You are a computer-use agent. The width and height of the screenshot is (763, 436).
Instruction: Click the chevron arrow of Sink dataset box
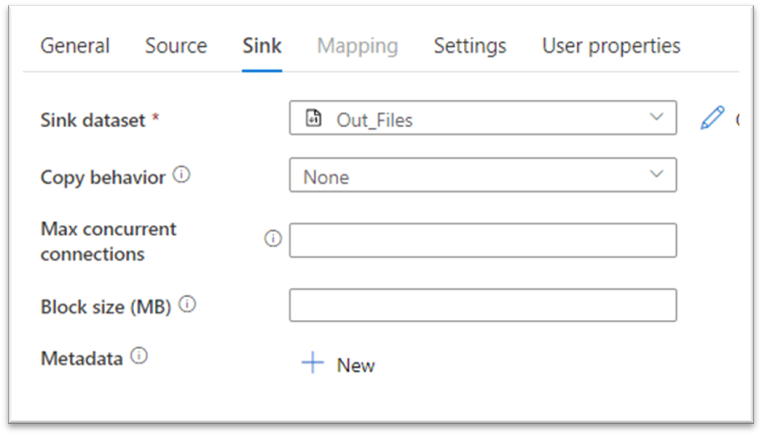[x=656, y=118]
